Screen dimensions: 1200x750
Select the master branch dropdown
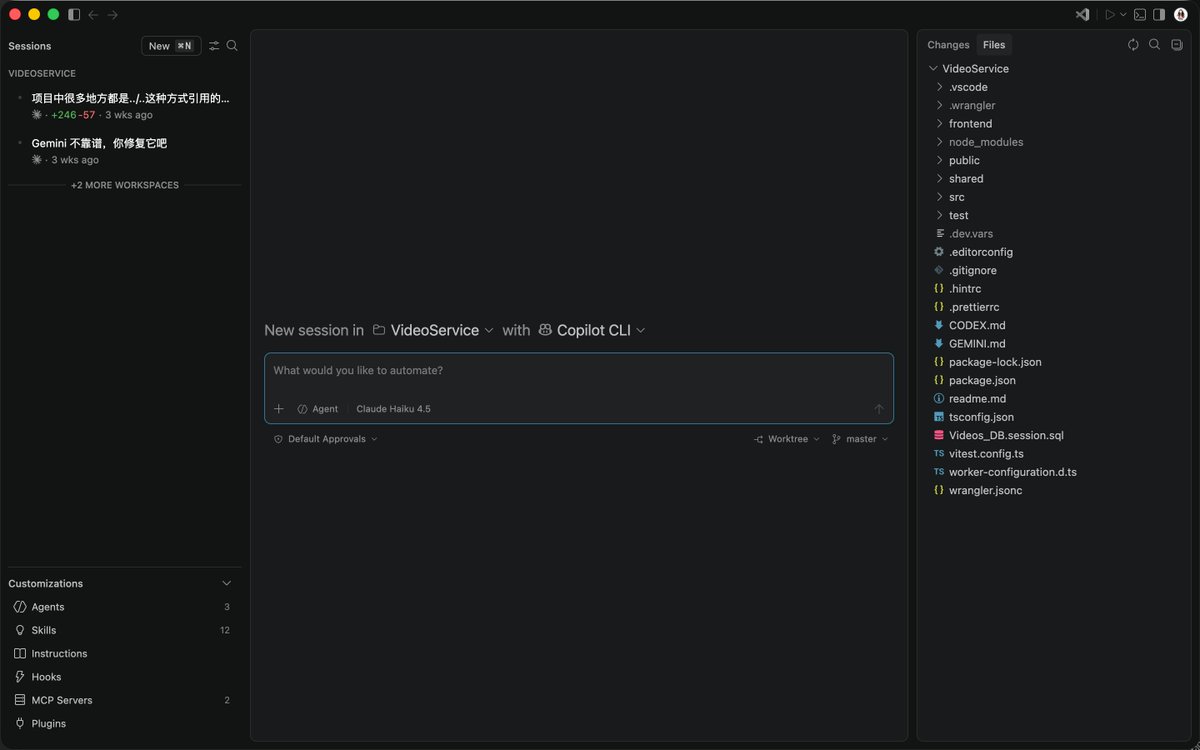[860, 439]
